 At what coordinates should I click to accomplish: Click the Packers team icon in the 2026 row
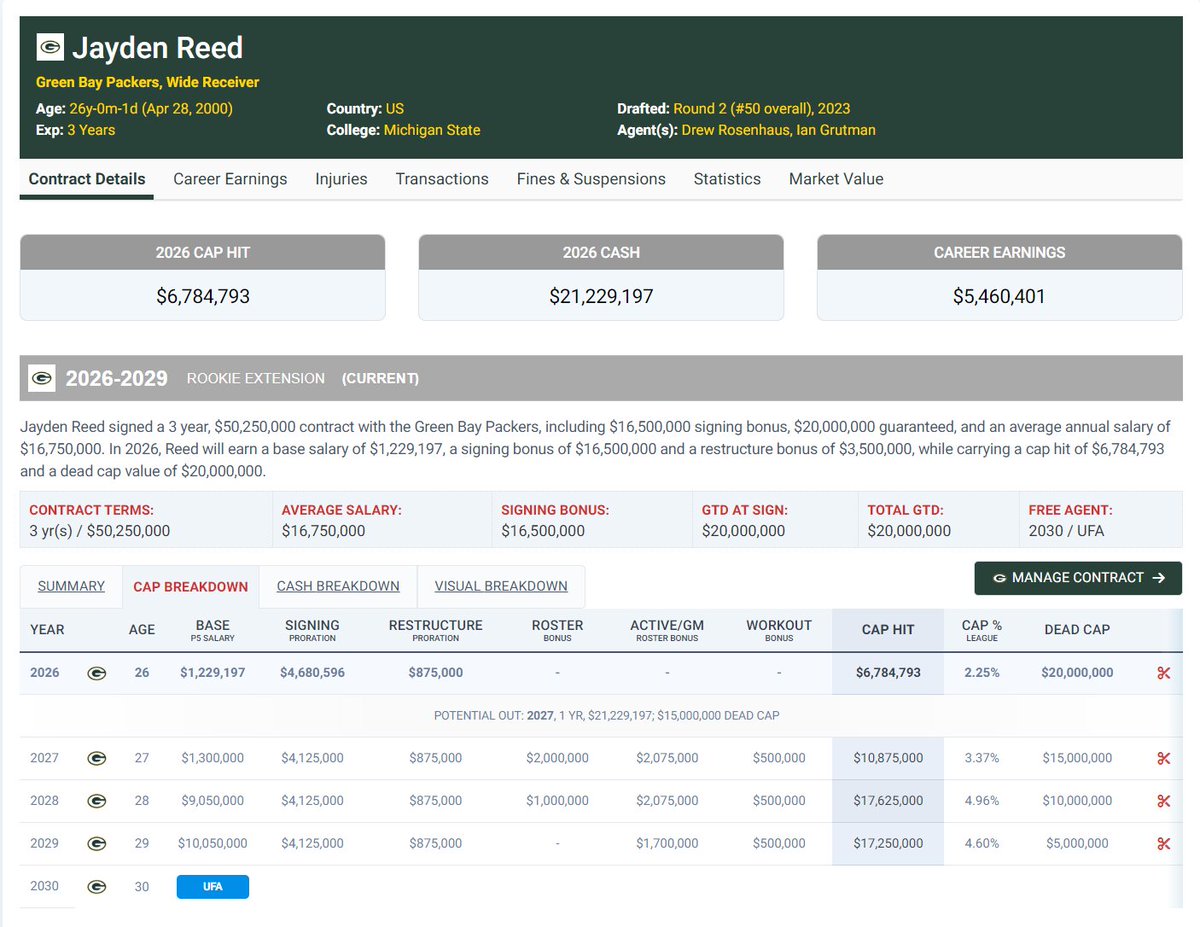[x=96, y=673]
